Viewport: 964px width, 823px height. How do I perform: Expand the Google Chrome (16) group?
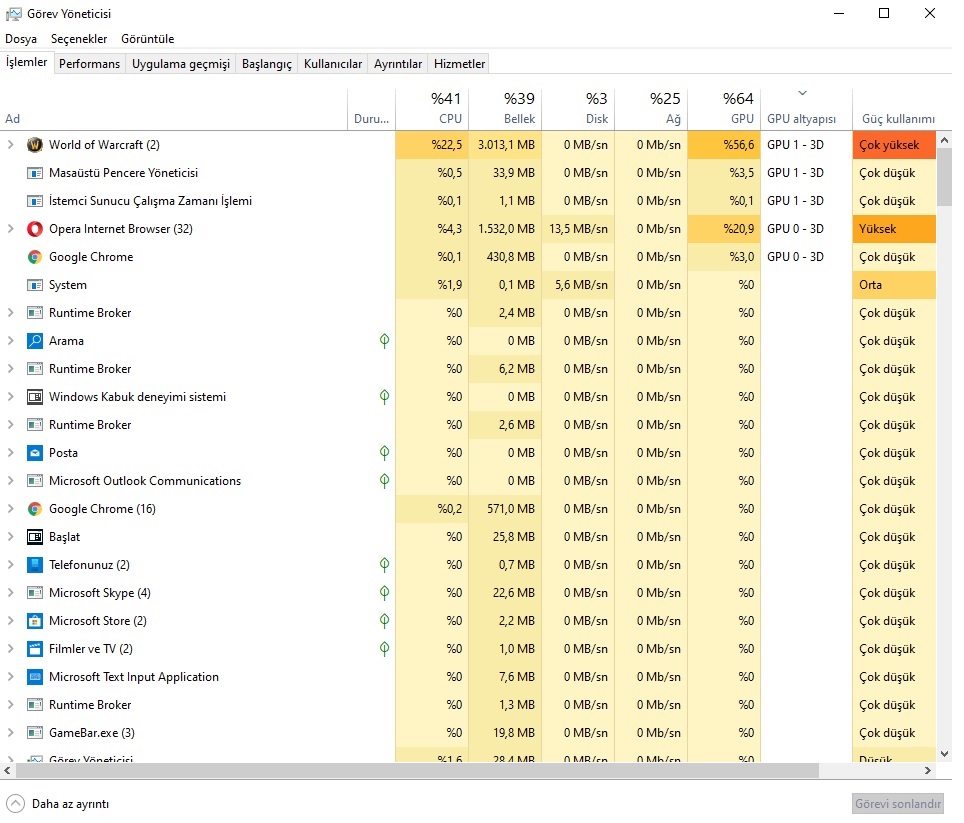click(10, 509)
